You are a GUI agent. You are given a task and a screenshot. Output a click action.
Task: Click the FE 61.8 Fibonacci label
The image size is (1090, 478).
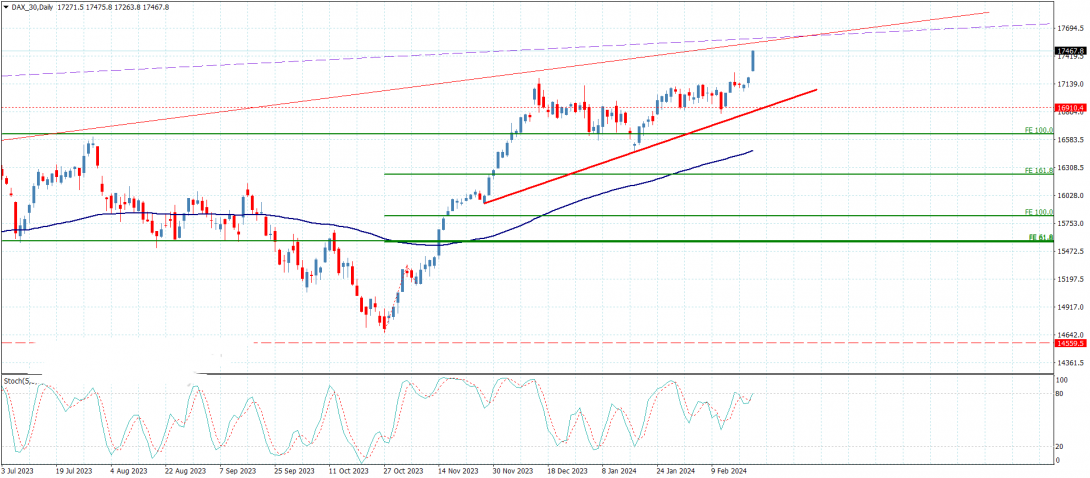(1041, 238)
